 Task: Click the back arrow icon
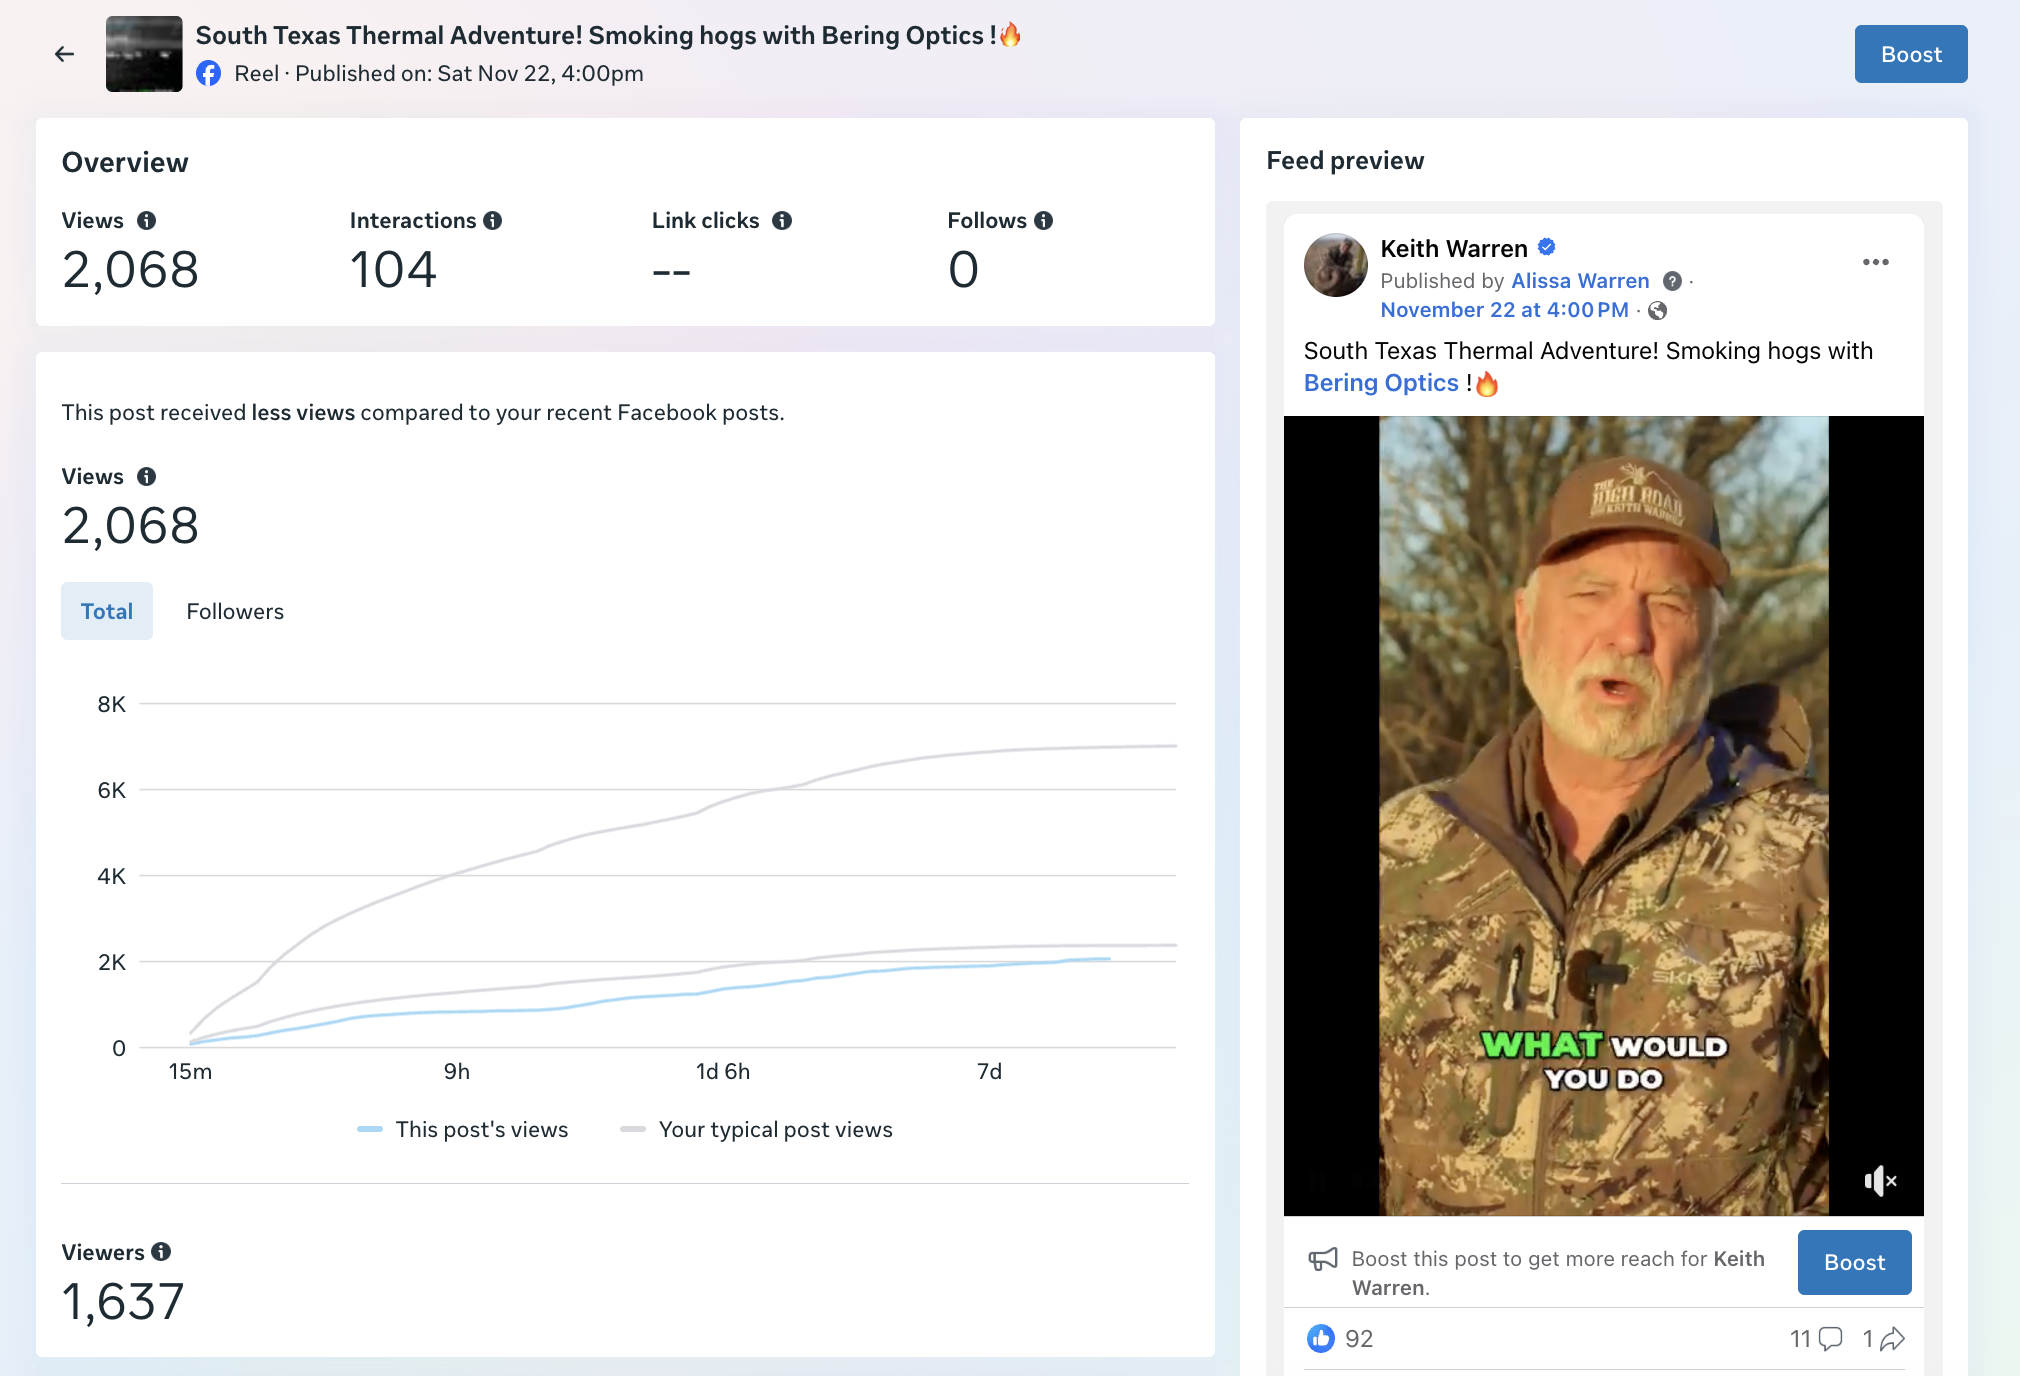tap(65, 54)
